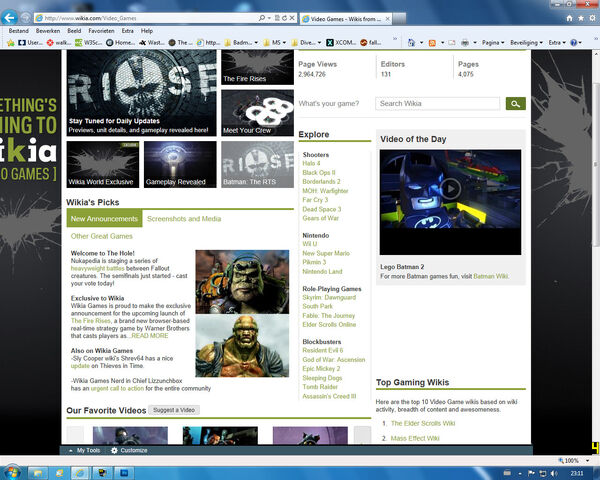Click the page vertical scrollbar thumb
Image resolution: width=600 pixels, height=480 pixels.
pyautogui.click(x=596, y=164)
